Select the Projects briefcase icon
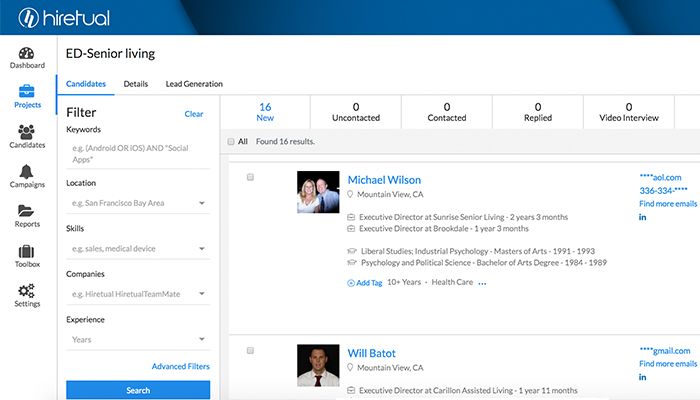Image resolution: width=700 pixels, height=400 pixels. click(x=27, y=92)
